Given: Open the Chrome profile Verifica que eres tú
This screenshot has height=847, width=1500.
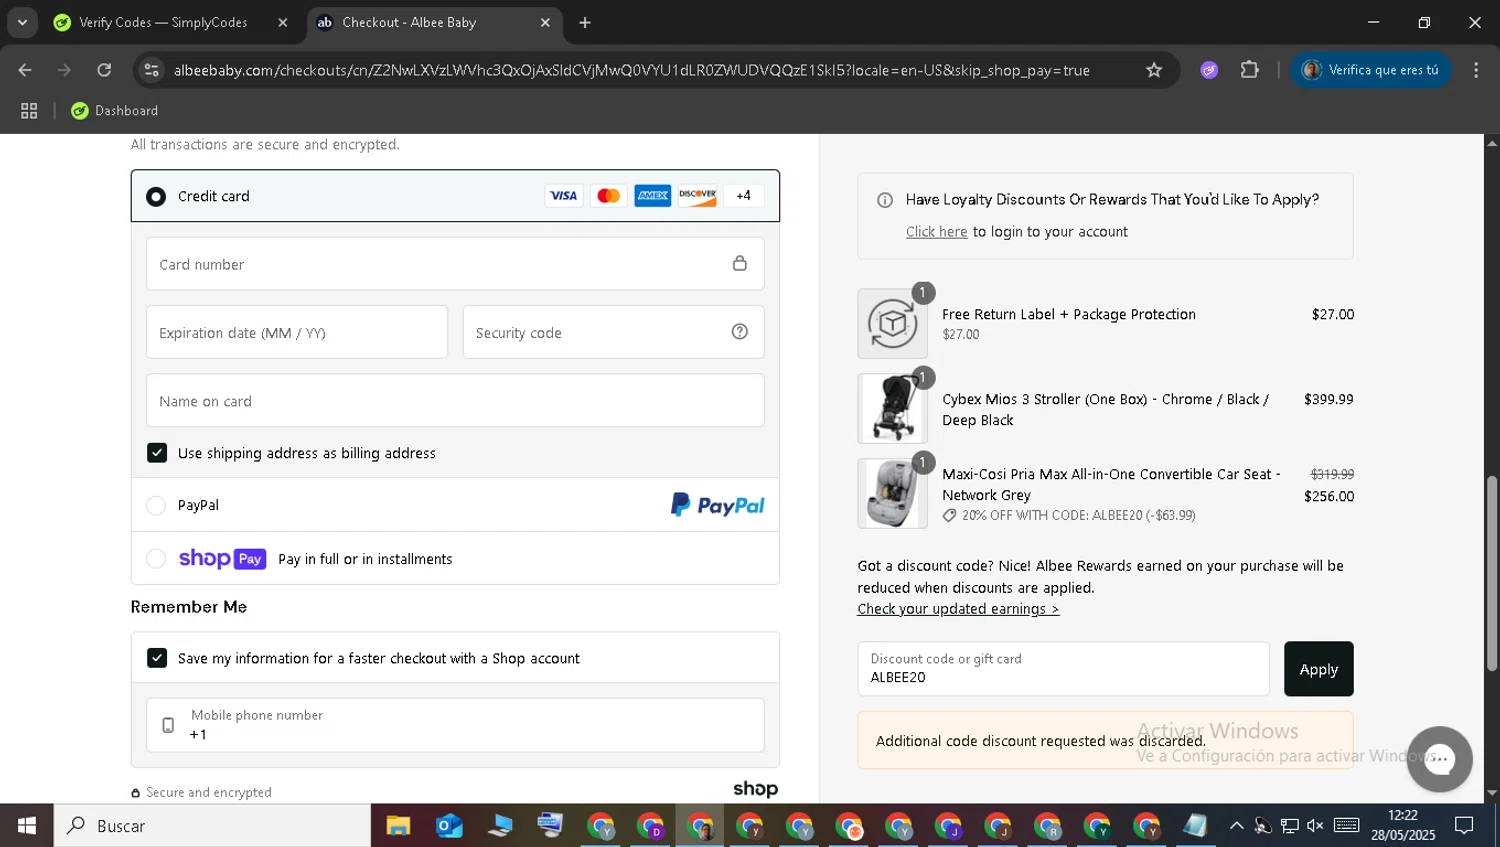Looking at the screenshot, I should click(1371, 70).
